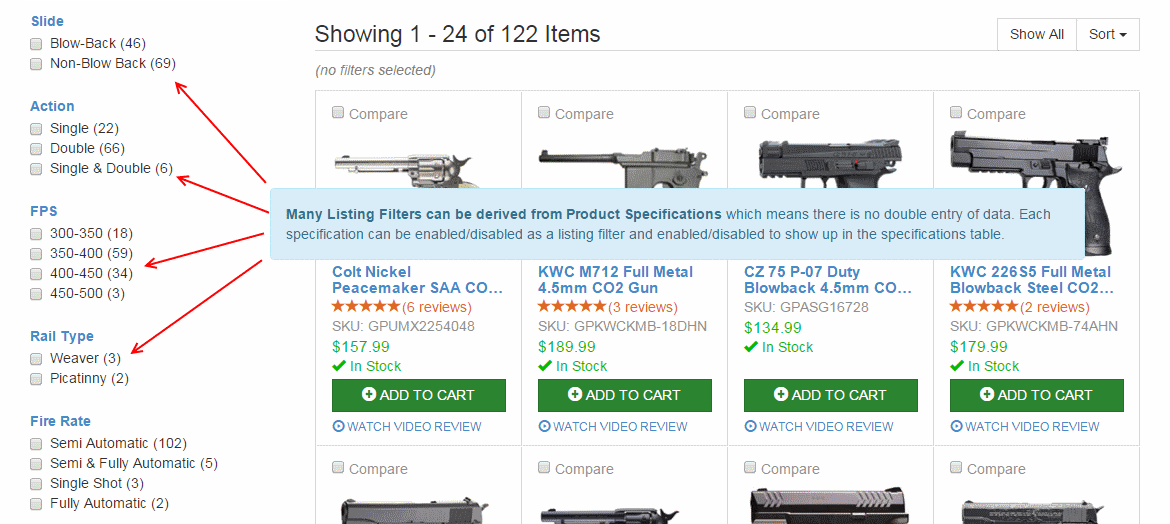The height and width of the screenshot is (524, 1170).
Task: Click the plus icon on Colt's Add to Cart
Action: point(369,394)
